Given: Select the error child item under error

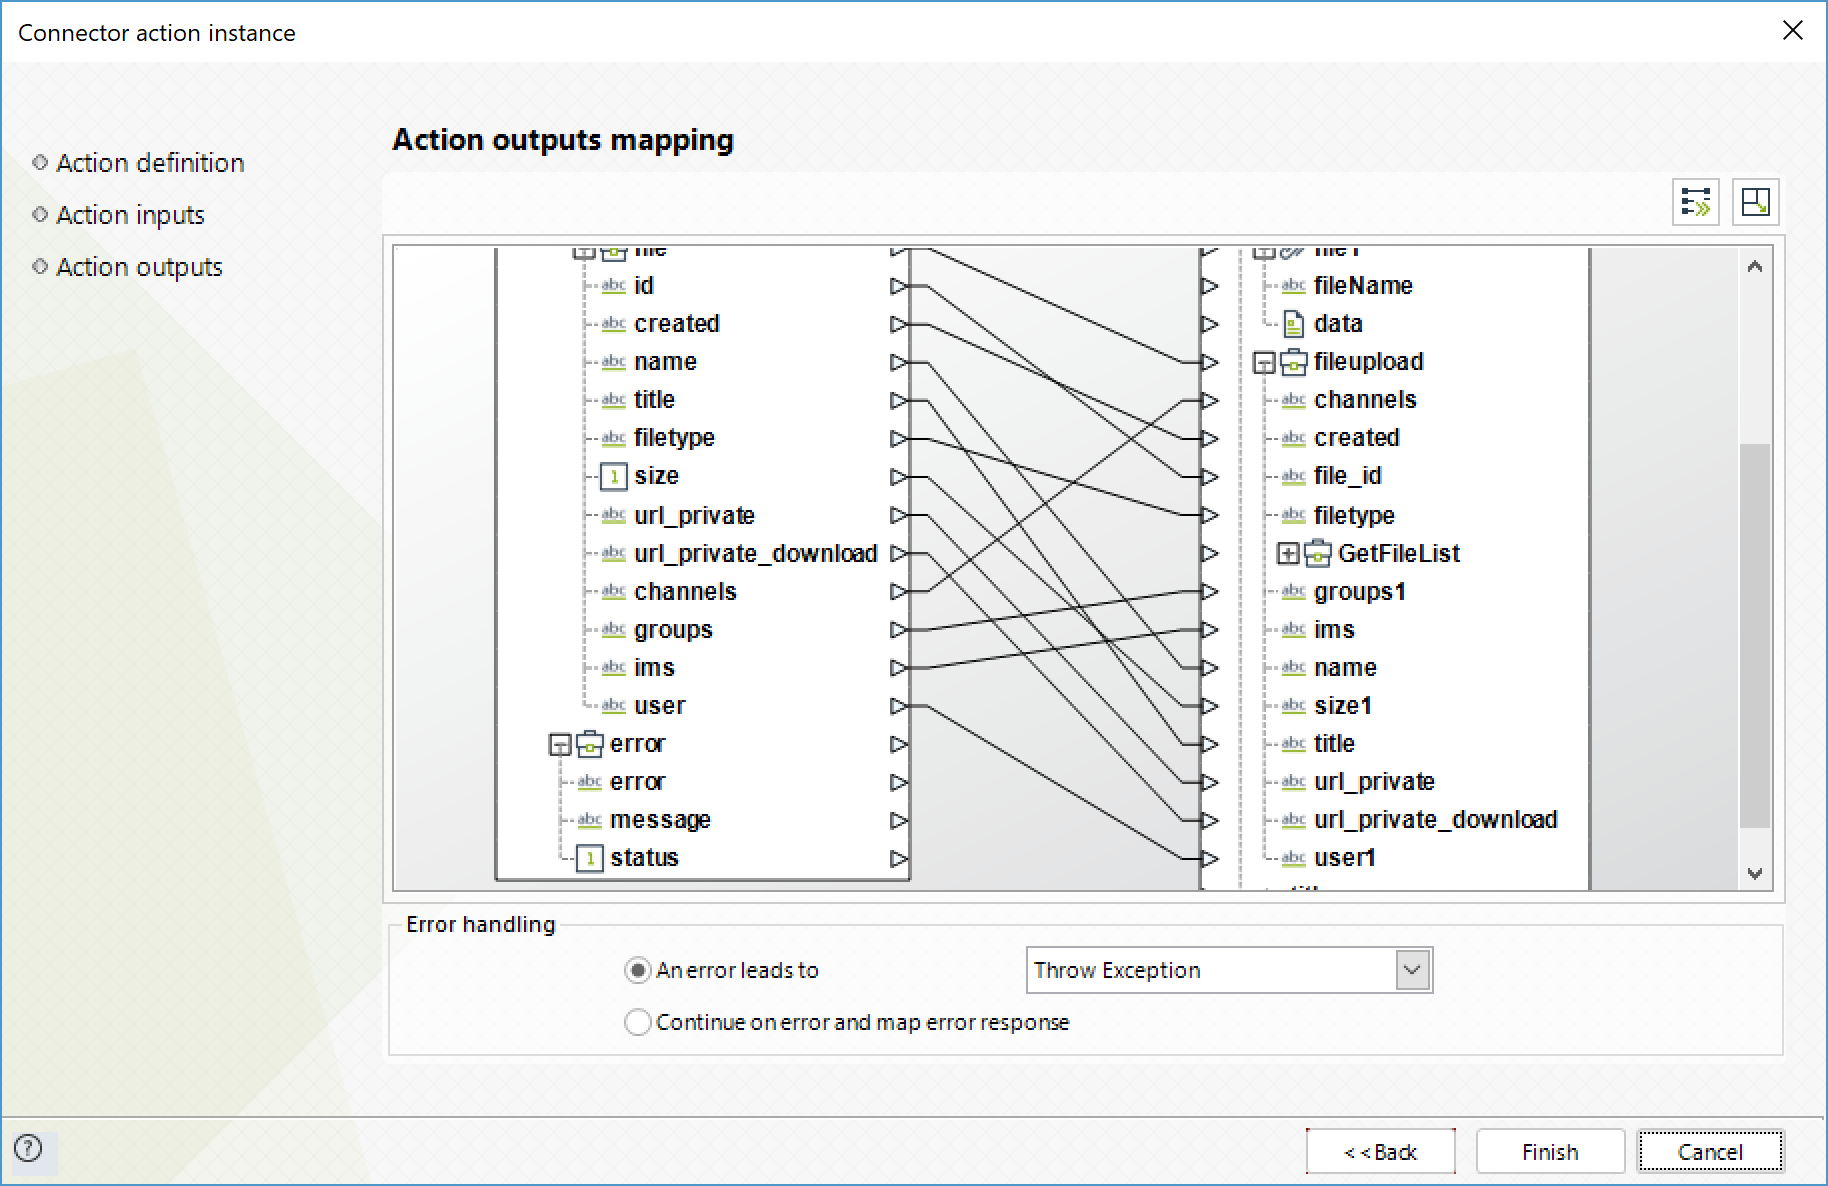Looking at the screenshot, I should [x=637, y=782].
